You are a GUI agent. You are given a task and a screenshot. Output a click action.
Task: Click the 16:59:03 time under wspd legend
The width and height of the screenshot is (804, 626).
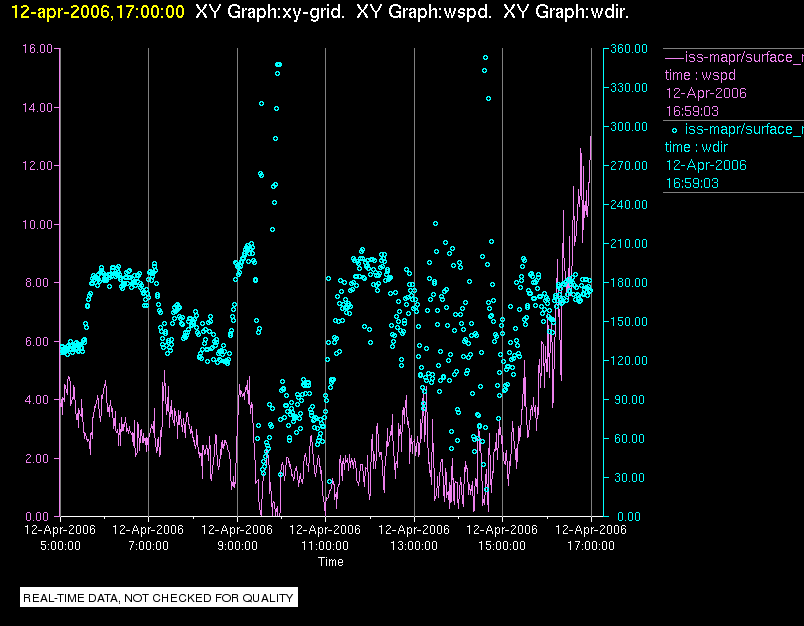click(692, 111)
